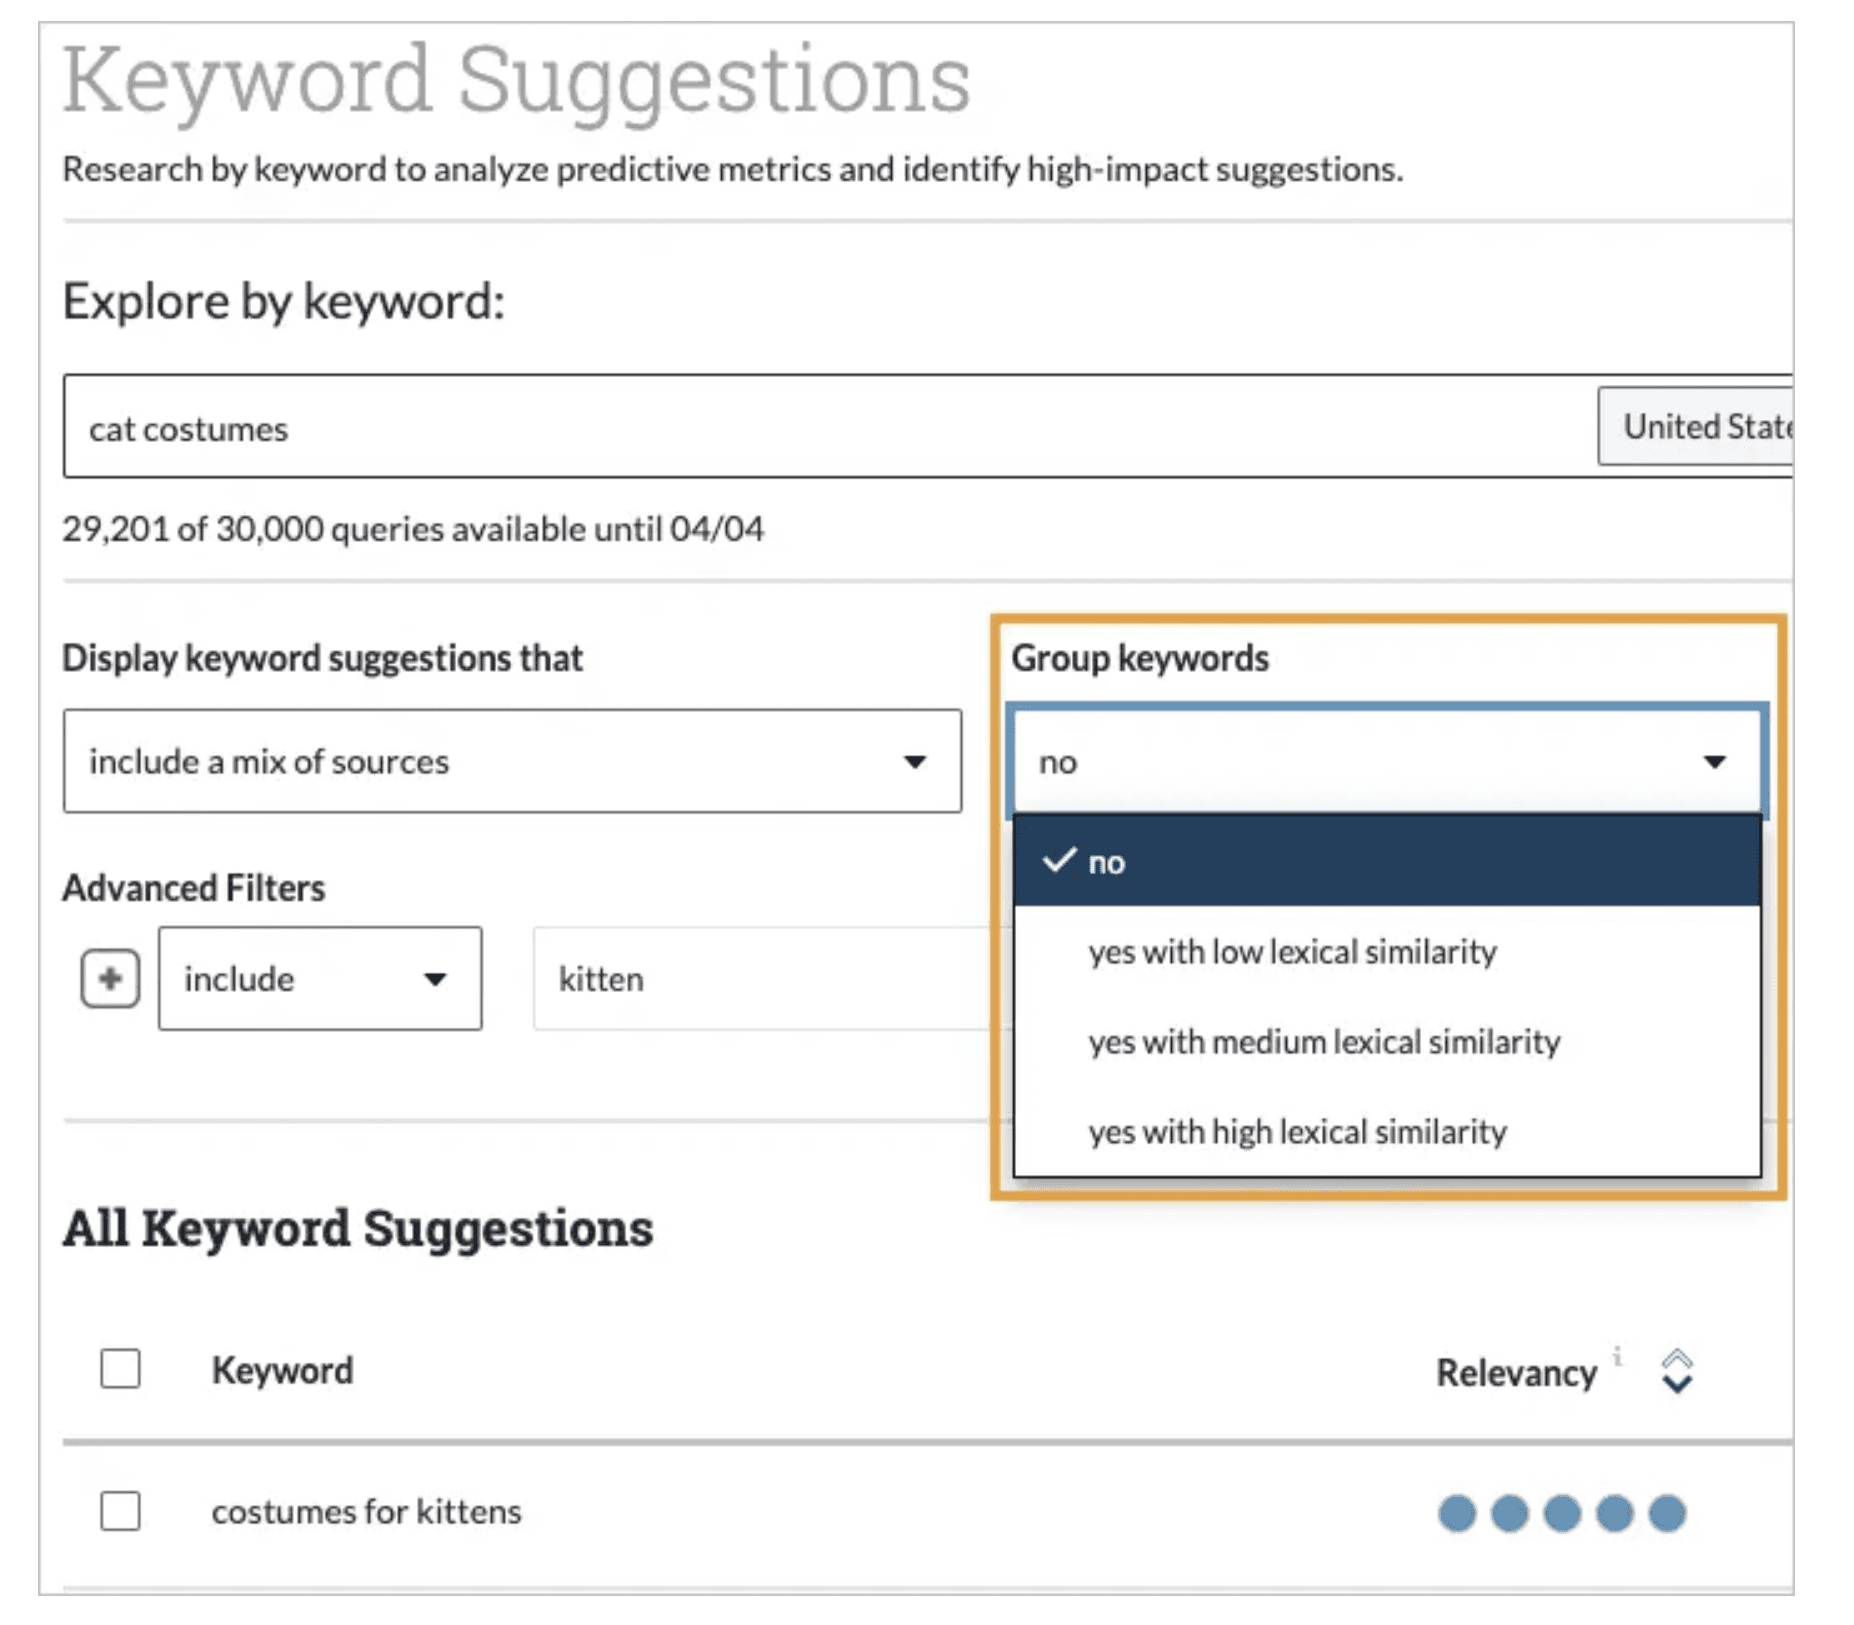Open the include filter type dropdown
The width and height of the screenshot is (1854, 1625).
point(320,978)
